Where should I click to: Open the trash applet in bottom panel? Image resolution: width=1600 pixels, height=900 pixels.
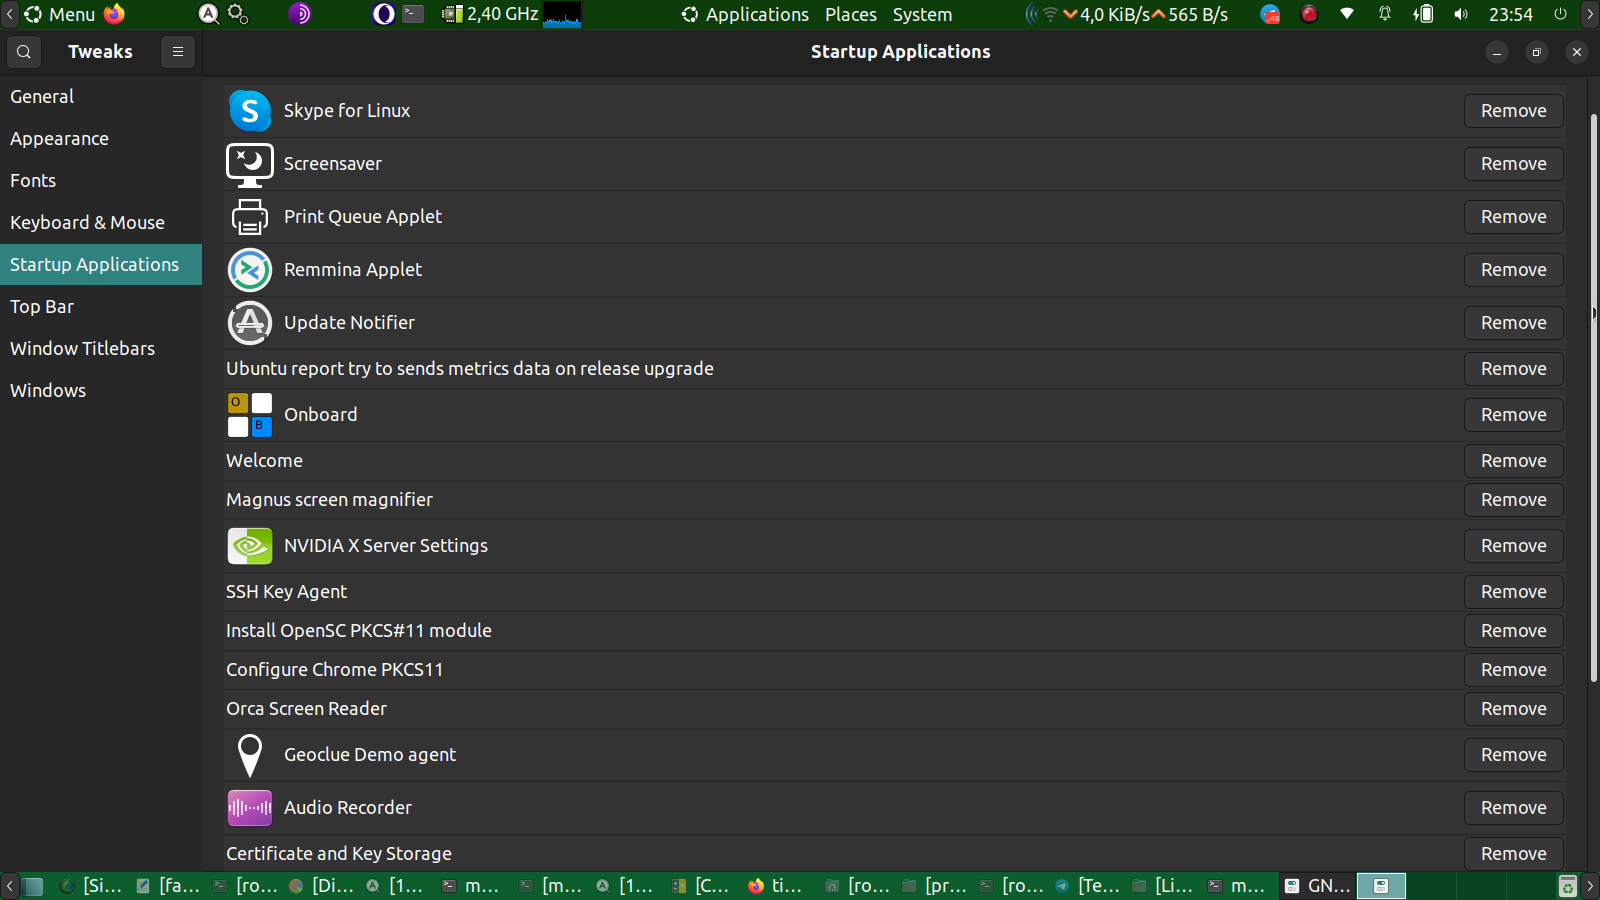pos(1568,886)
